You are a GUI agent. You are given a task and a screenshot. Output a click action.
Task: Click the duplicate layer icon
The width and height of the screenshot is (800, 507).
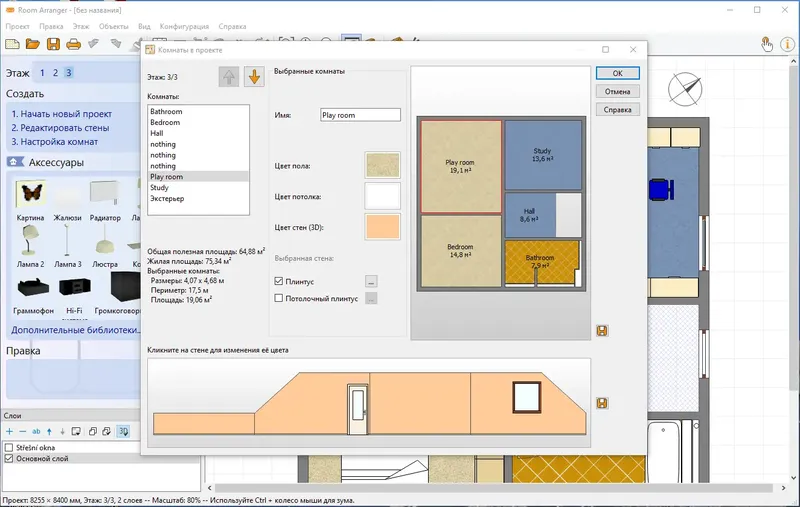point(92,432)
